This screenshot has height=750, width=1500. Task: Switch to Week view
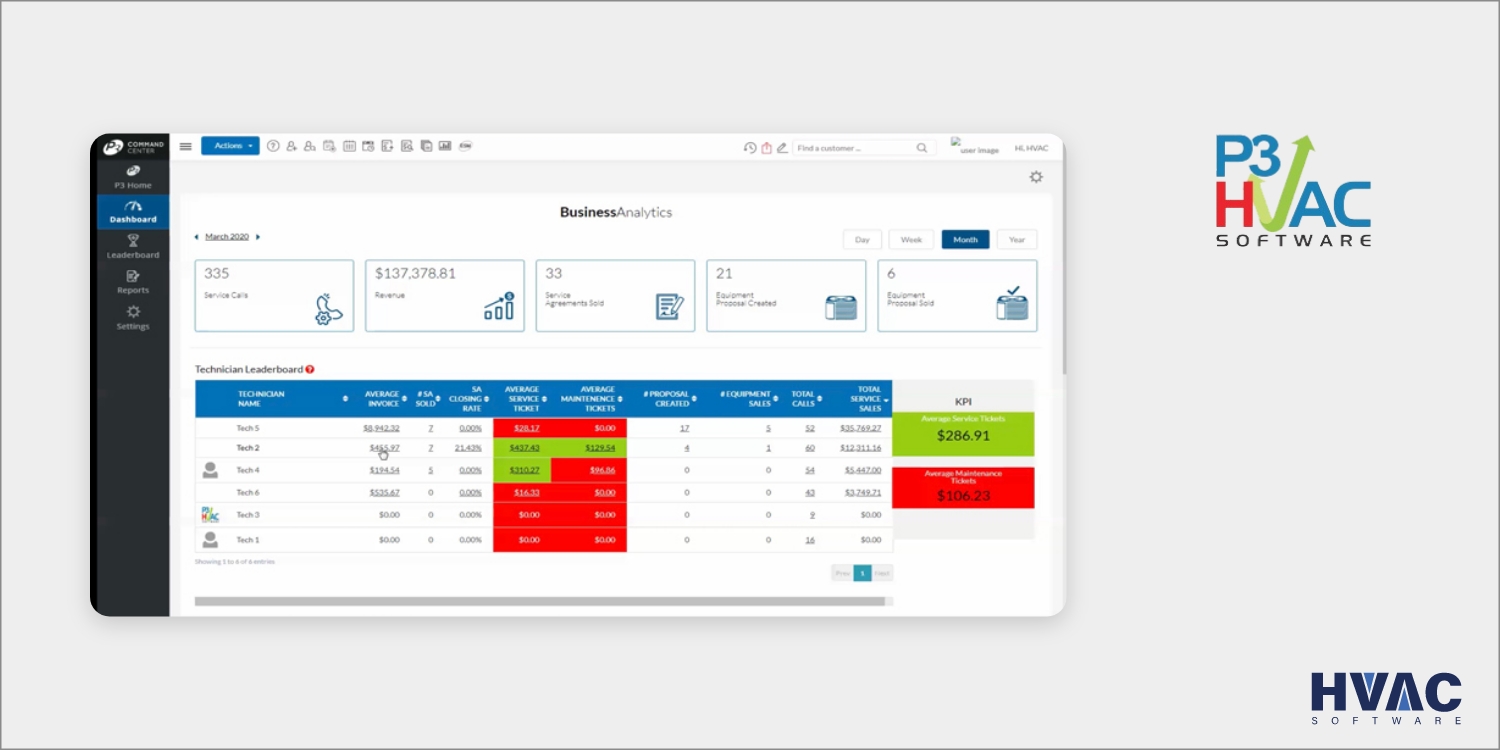(x=911, y=240)
